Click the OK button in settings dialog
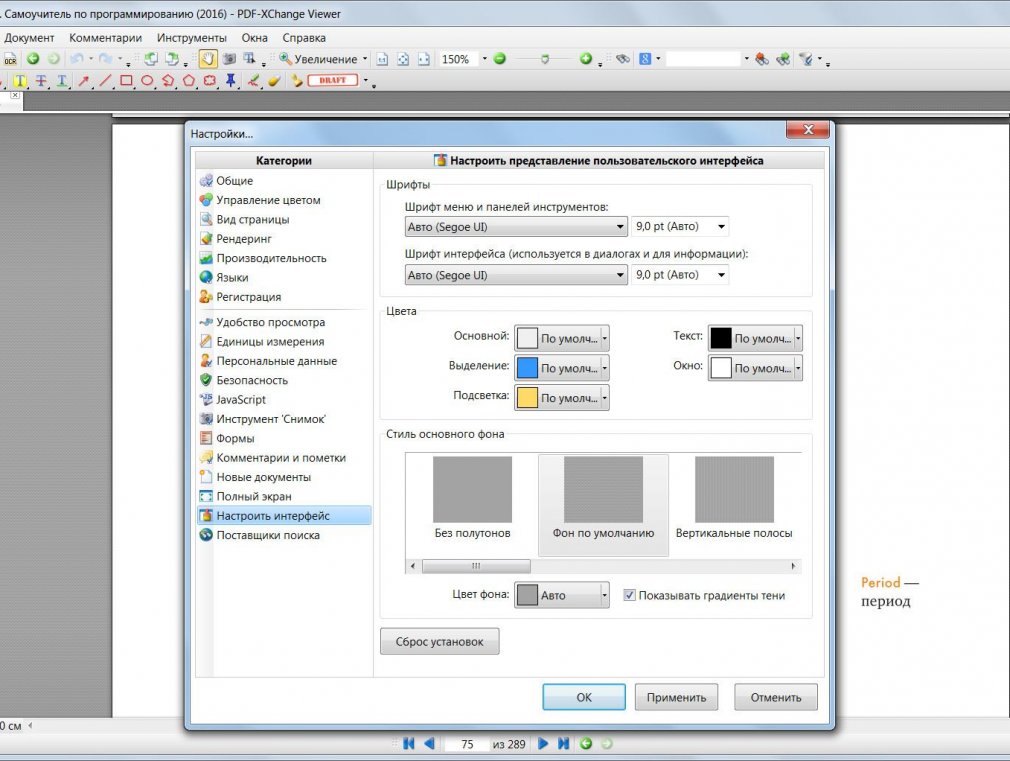This screenshot has height=761, width=1010. (x=584, y=697)
